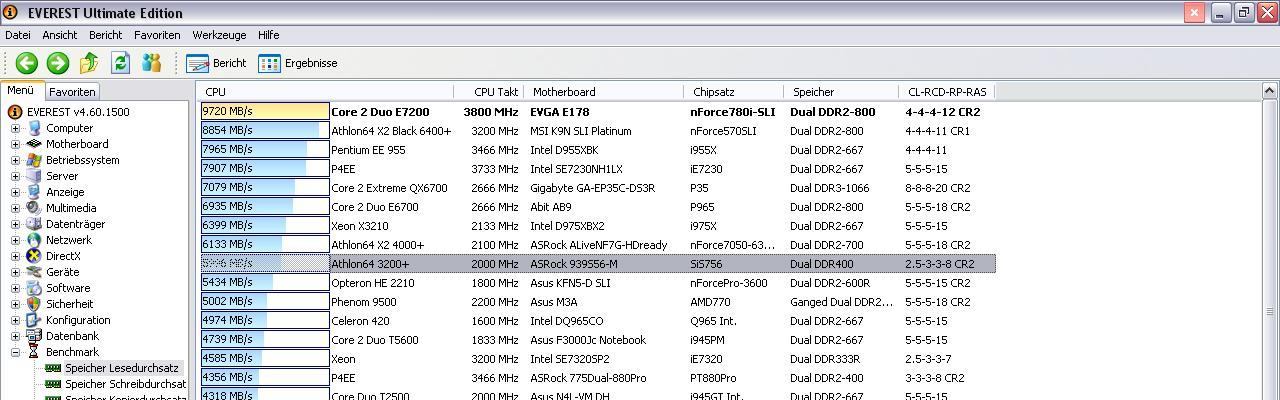The image size is (1280, 400).
Task: Select the Core 2 Extreme QX6700 row
Action: [597, 188]
